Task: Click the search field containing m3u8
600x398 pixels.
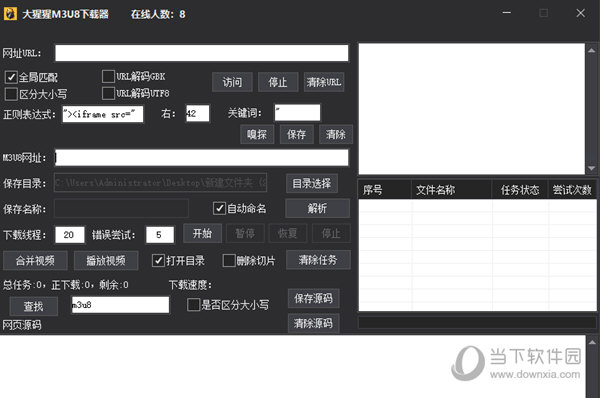Action: coord(120,305)
